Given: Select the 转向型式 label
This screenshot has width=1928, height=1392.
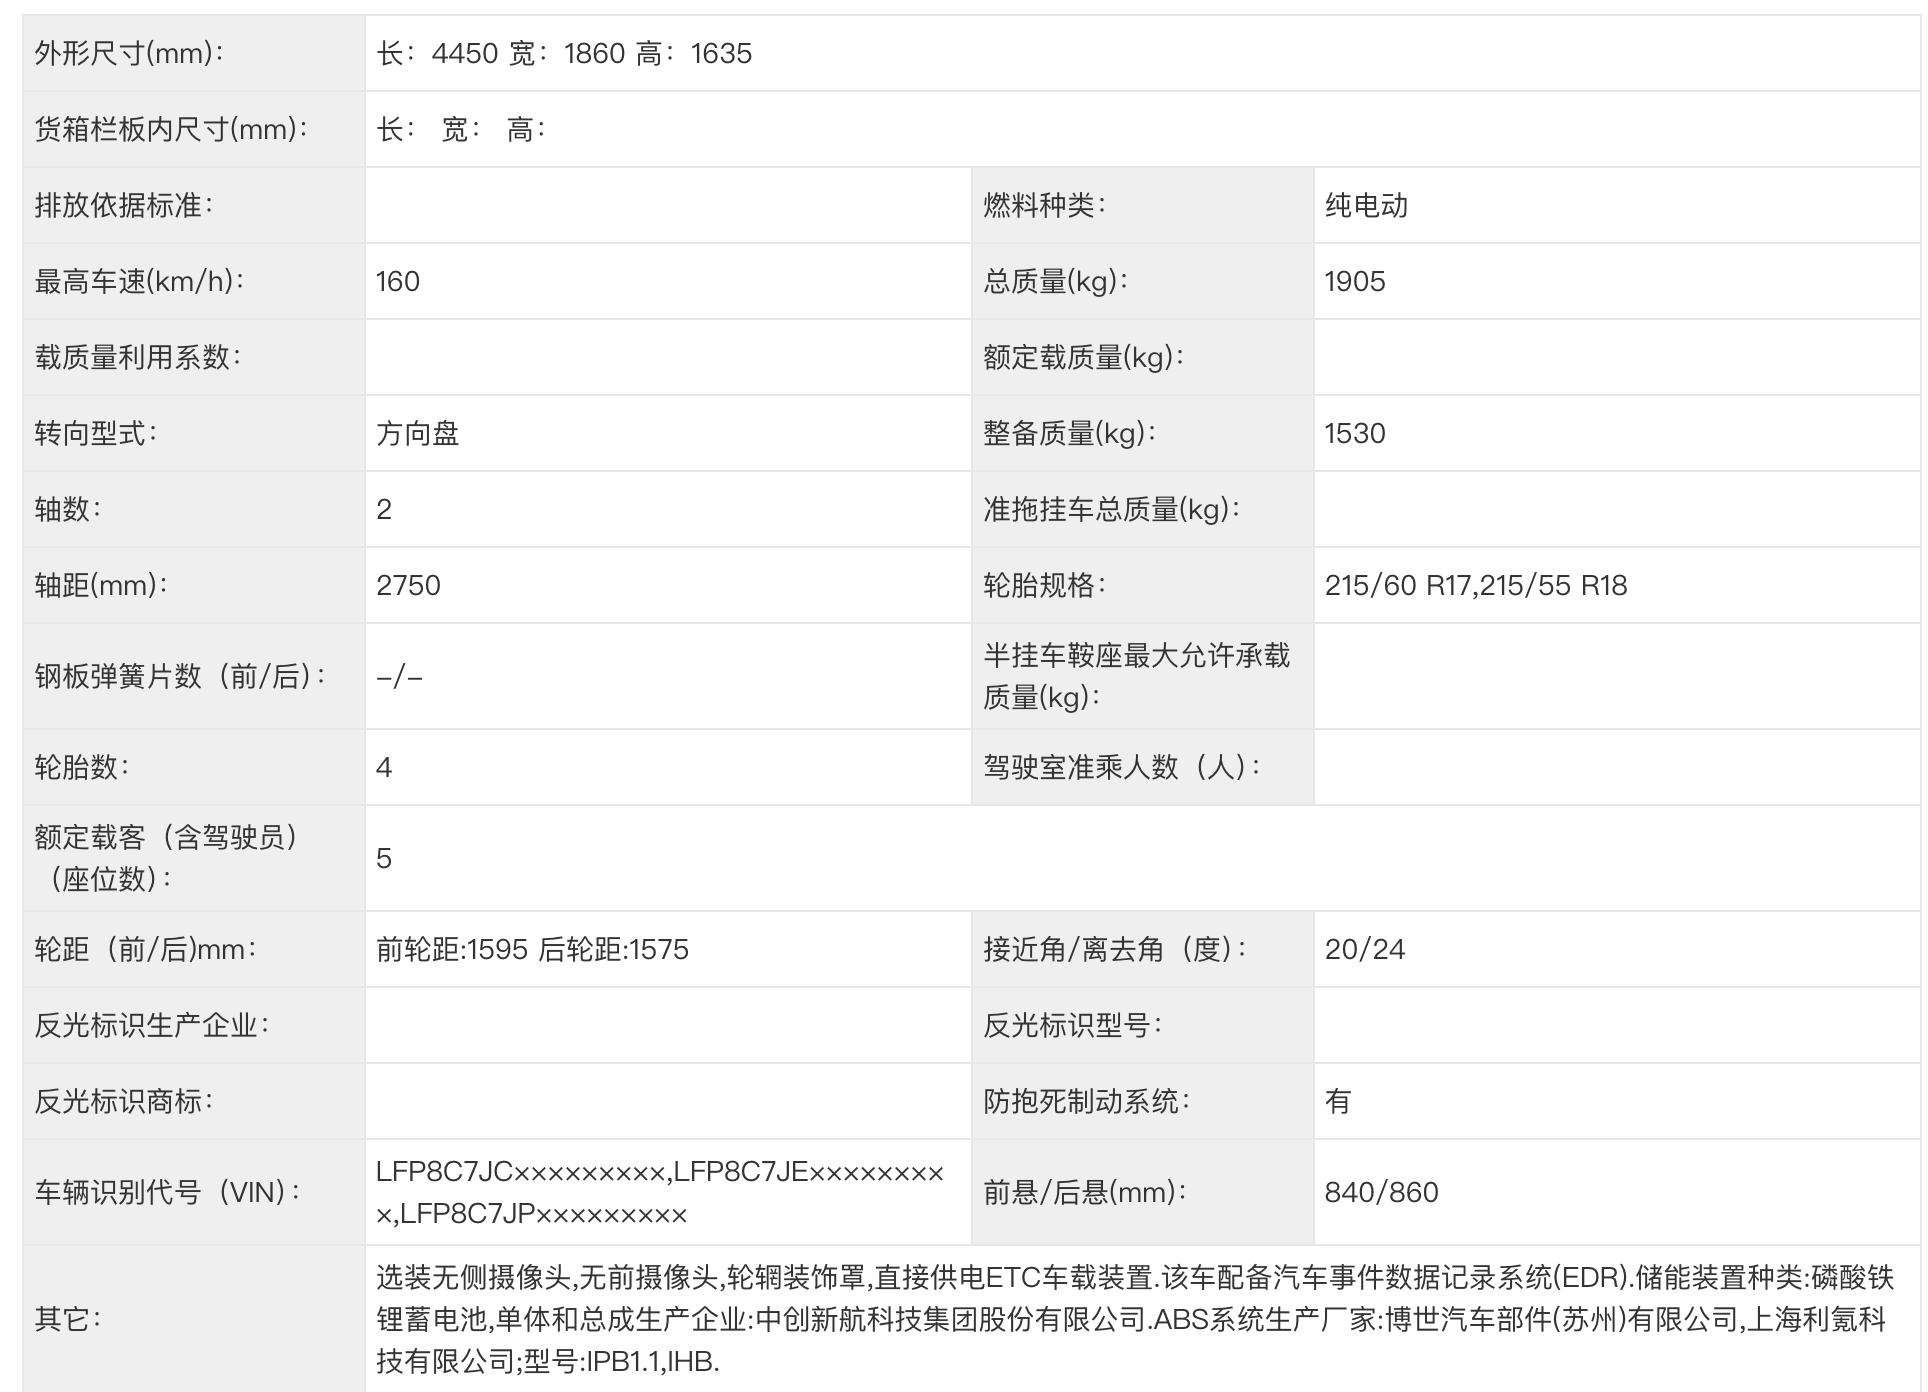Looking at the screenshot, I should point(96,433).
